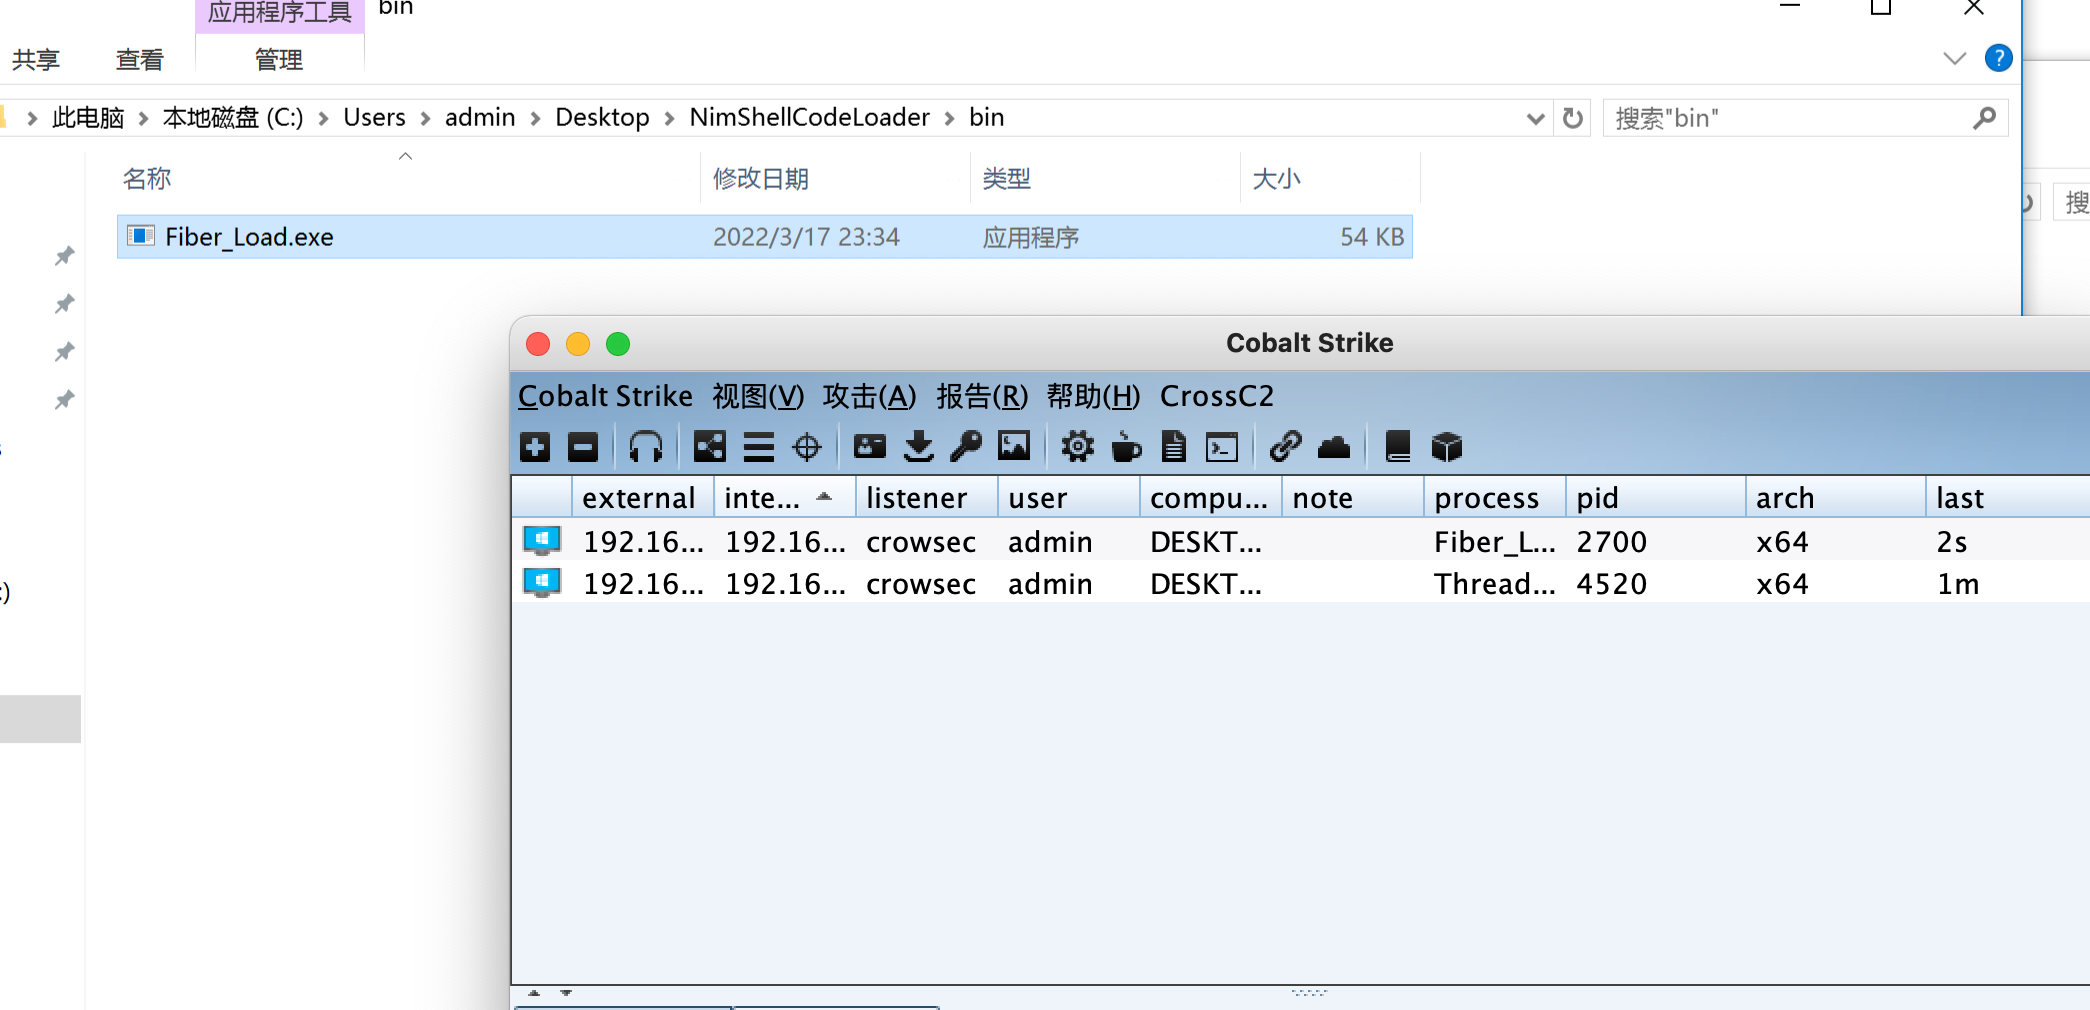This screenshot has height=1010, width=2090.
Task: Click the document macro icon
Action: click(x=1174, y=447)
